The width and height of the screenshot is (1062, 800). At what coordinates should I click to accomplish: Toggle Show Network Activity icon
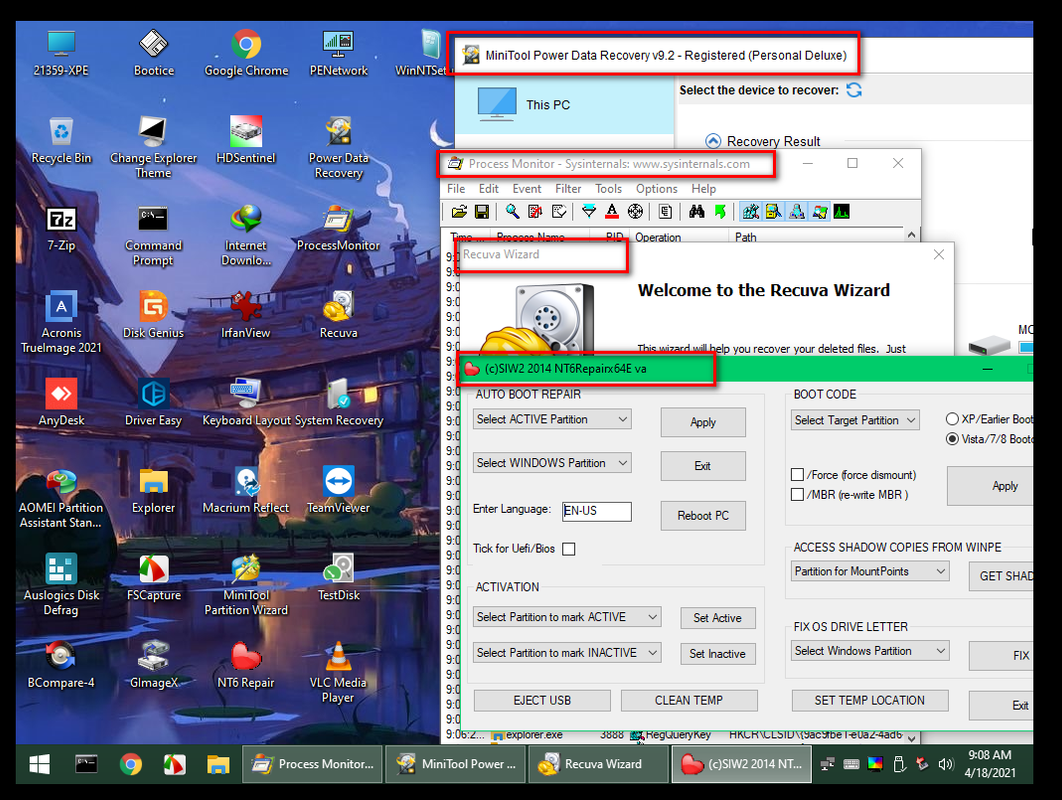click(x=796, y=212)
